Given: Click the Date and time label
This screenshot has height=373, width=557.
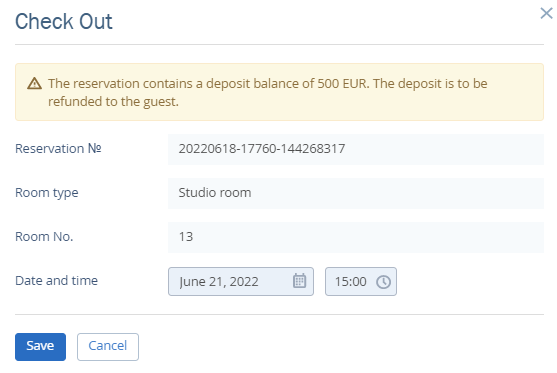Looking at the screenshot, I should pyautogui.click(x=56, y=281).
